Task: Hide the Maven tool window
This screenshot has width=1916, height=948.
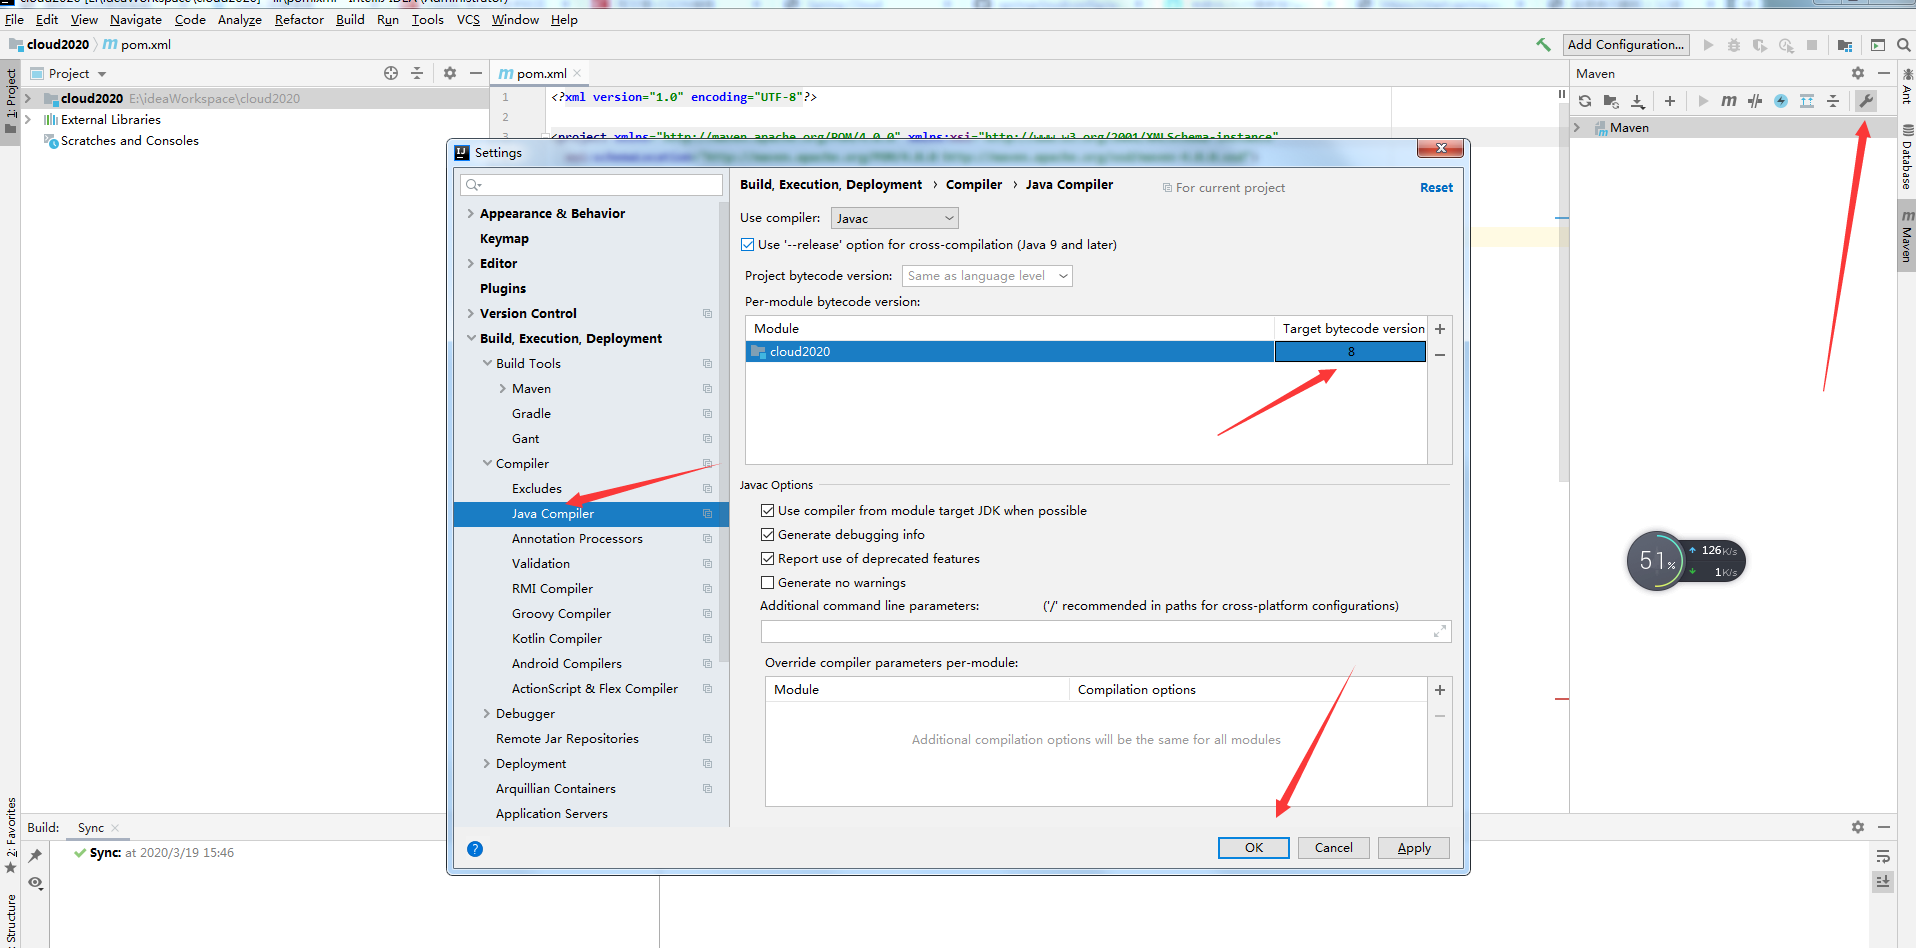Action: tap(1884, 73)
